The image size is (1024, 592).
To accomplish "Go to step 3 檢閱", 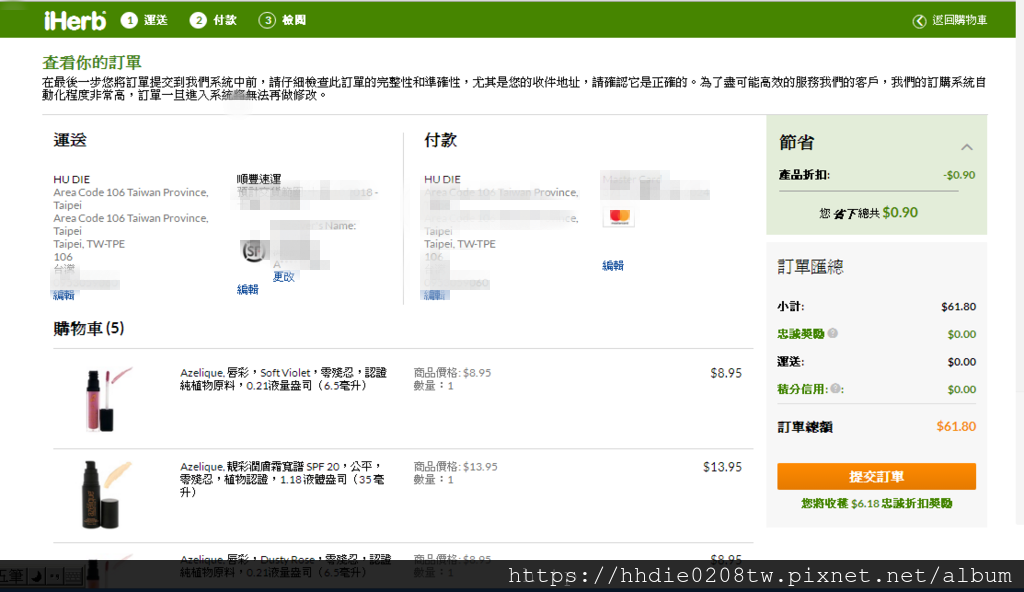I will pyautogui.click(x=282, y=20).
